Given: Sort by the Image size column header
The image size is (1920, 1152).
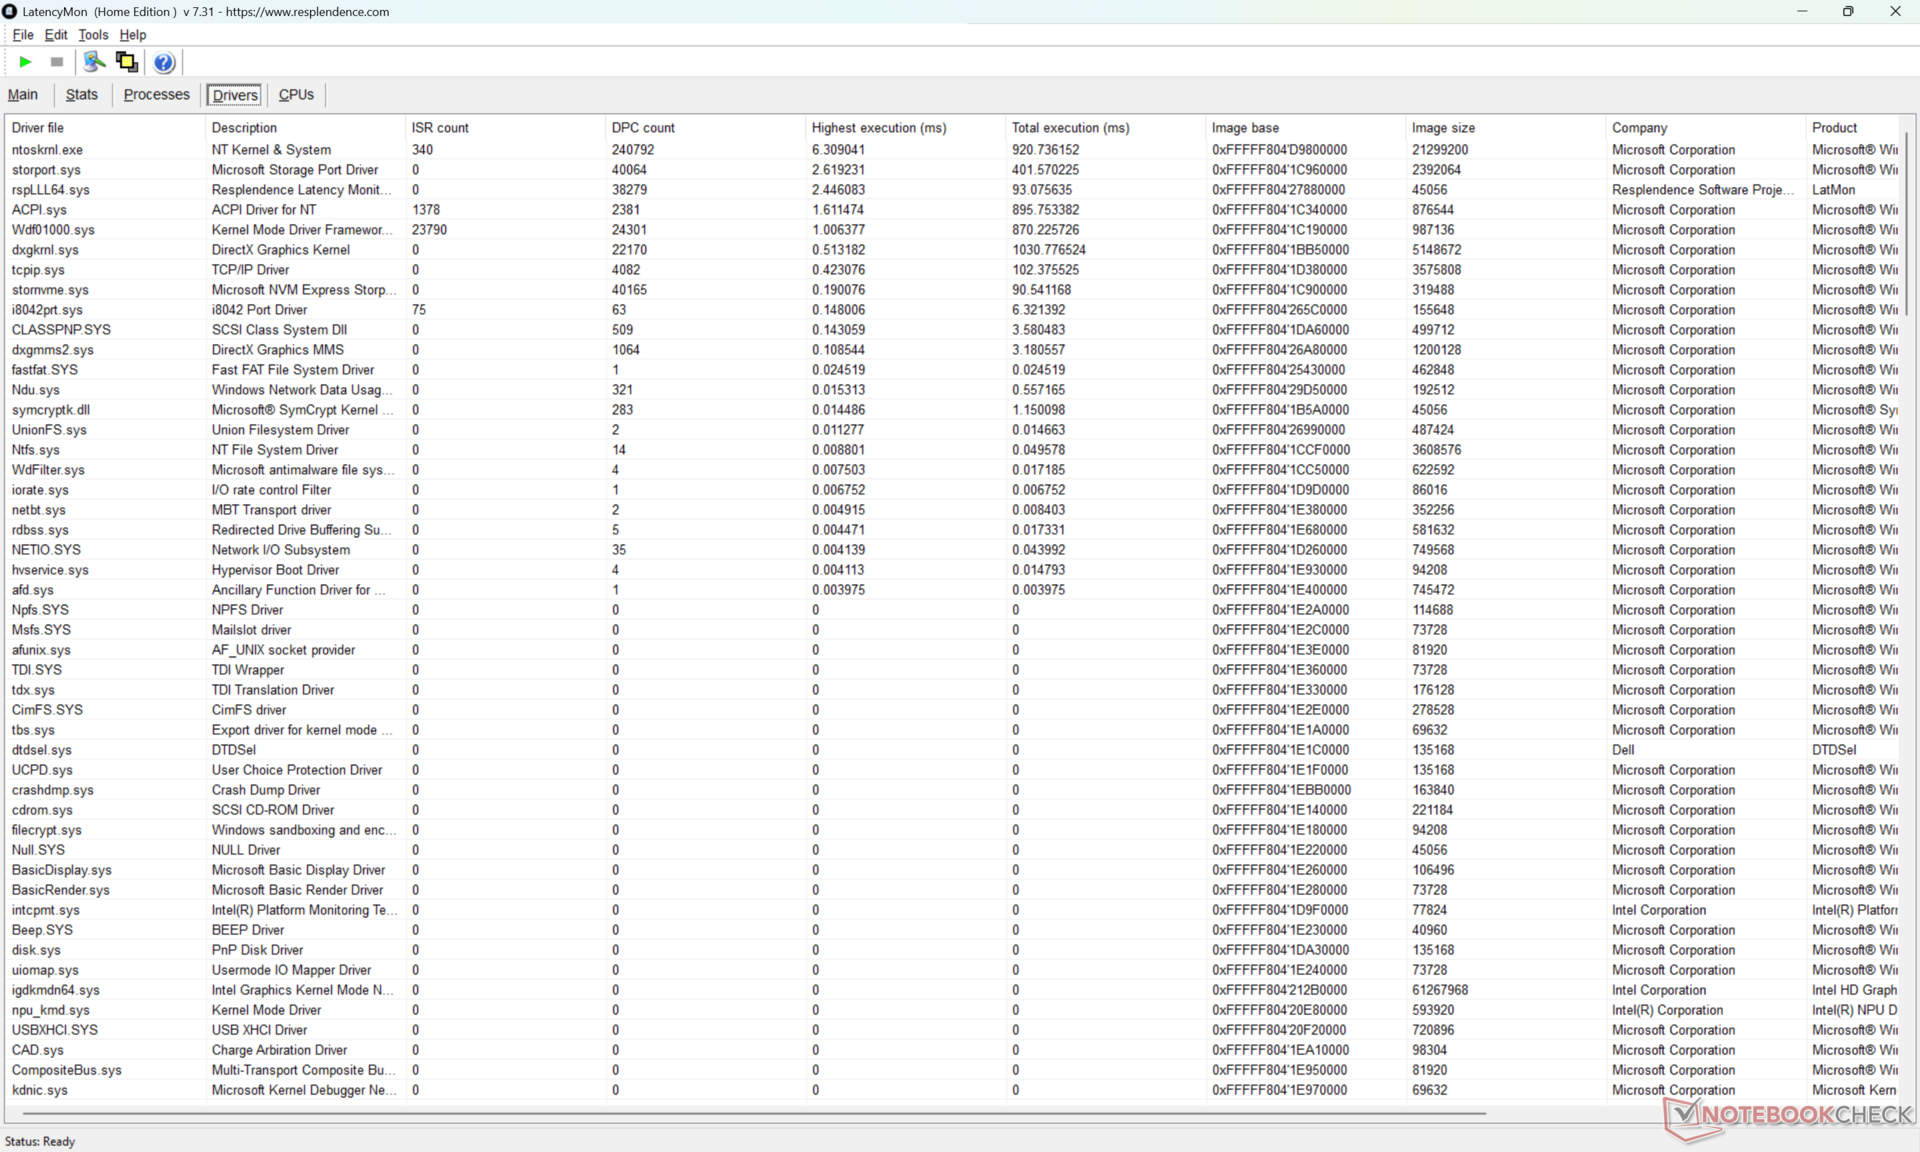Looking at the screenshot, I should click(x=1505, y=128).
